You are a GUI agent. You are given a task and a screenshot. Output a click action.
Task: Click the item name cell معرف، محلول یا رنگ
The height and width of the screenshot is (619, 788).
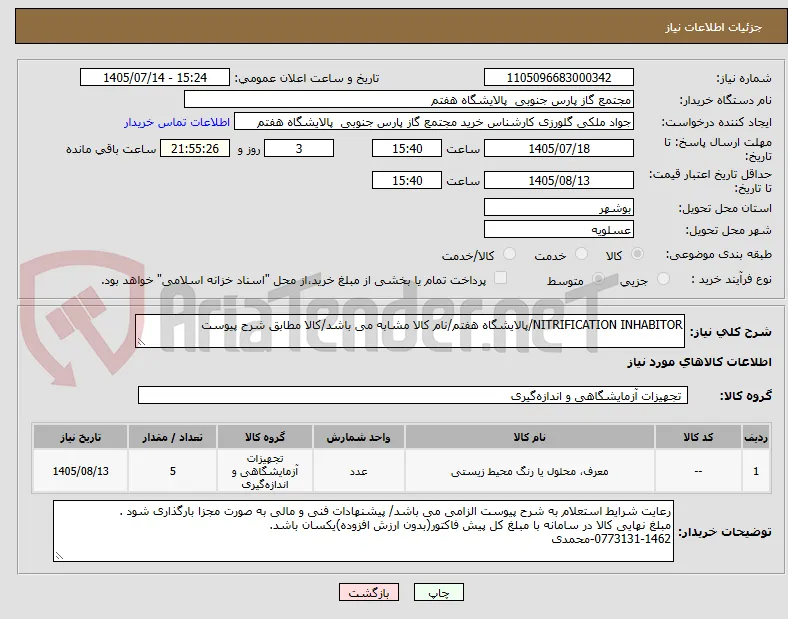coord(530,471)
